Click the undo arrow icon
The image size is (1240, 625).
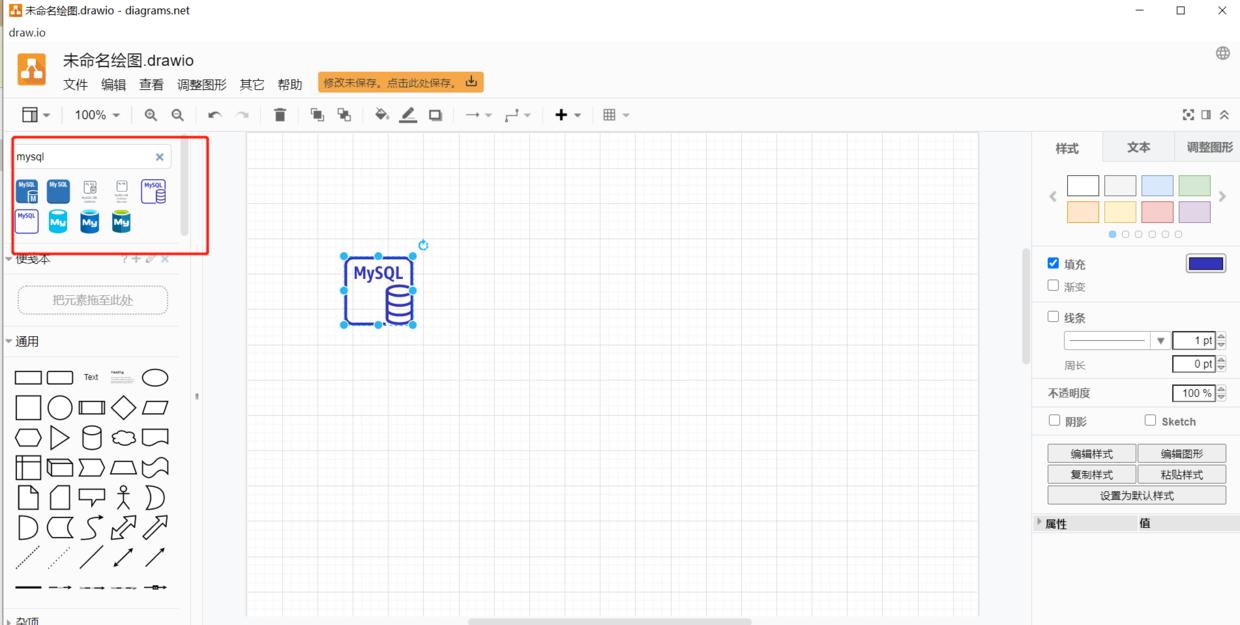(214, 115)
